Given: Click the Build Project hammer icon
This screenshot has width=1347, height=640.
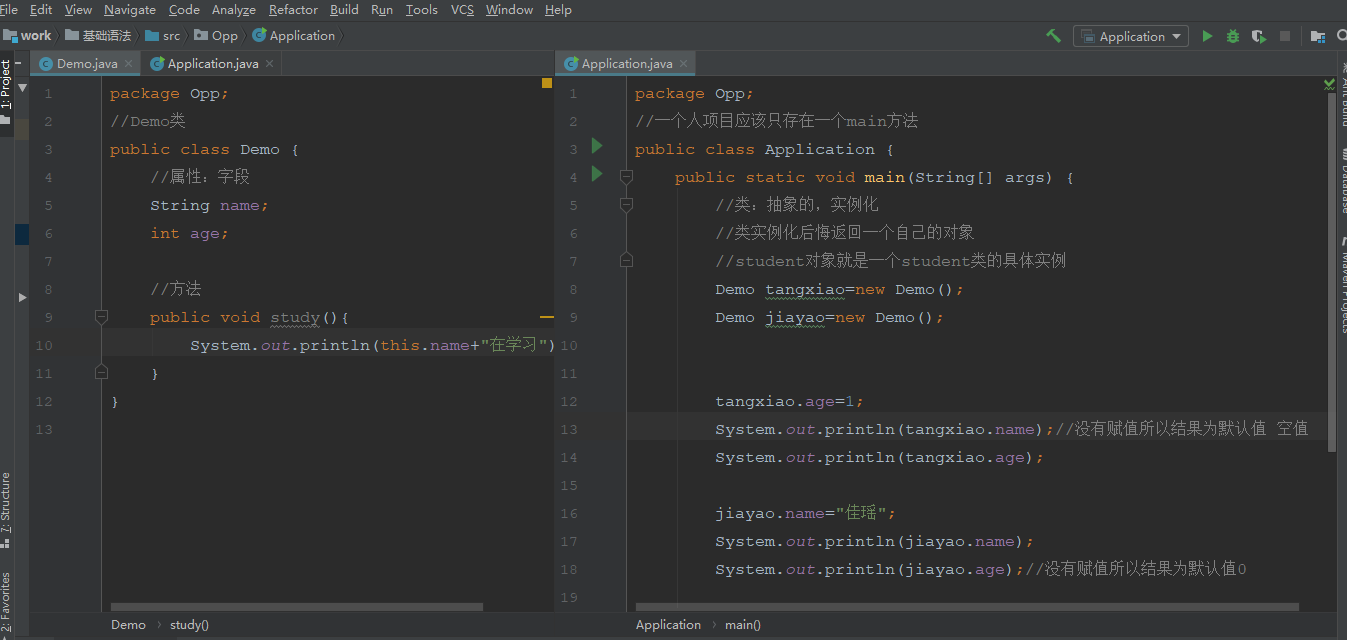Looking at the screenshot, I should point(1053,36).
